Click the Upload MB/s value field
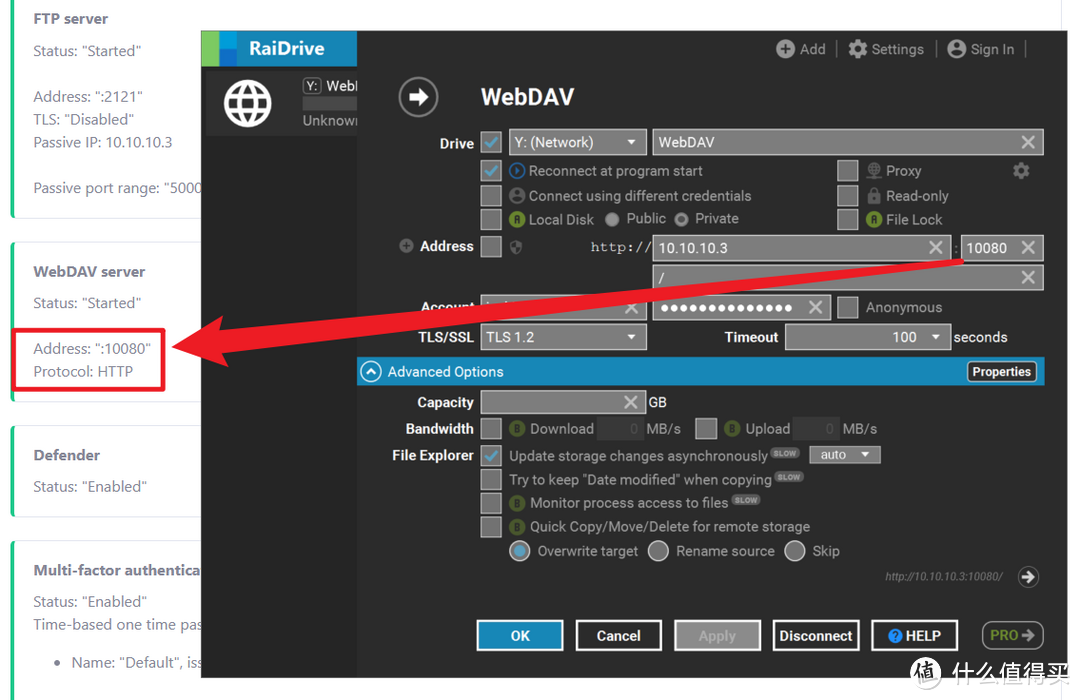The width and height of the screenshot is (1080, 700). [816, 429]
